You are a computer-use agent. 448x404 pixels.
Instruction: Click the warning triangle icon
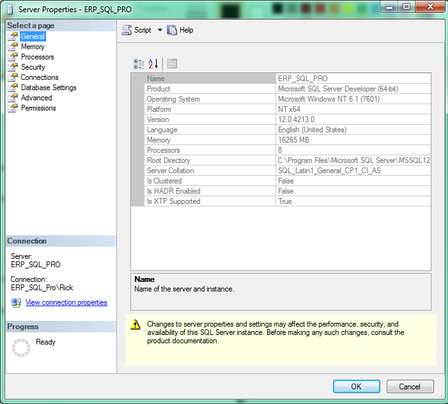pos(135,324)
